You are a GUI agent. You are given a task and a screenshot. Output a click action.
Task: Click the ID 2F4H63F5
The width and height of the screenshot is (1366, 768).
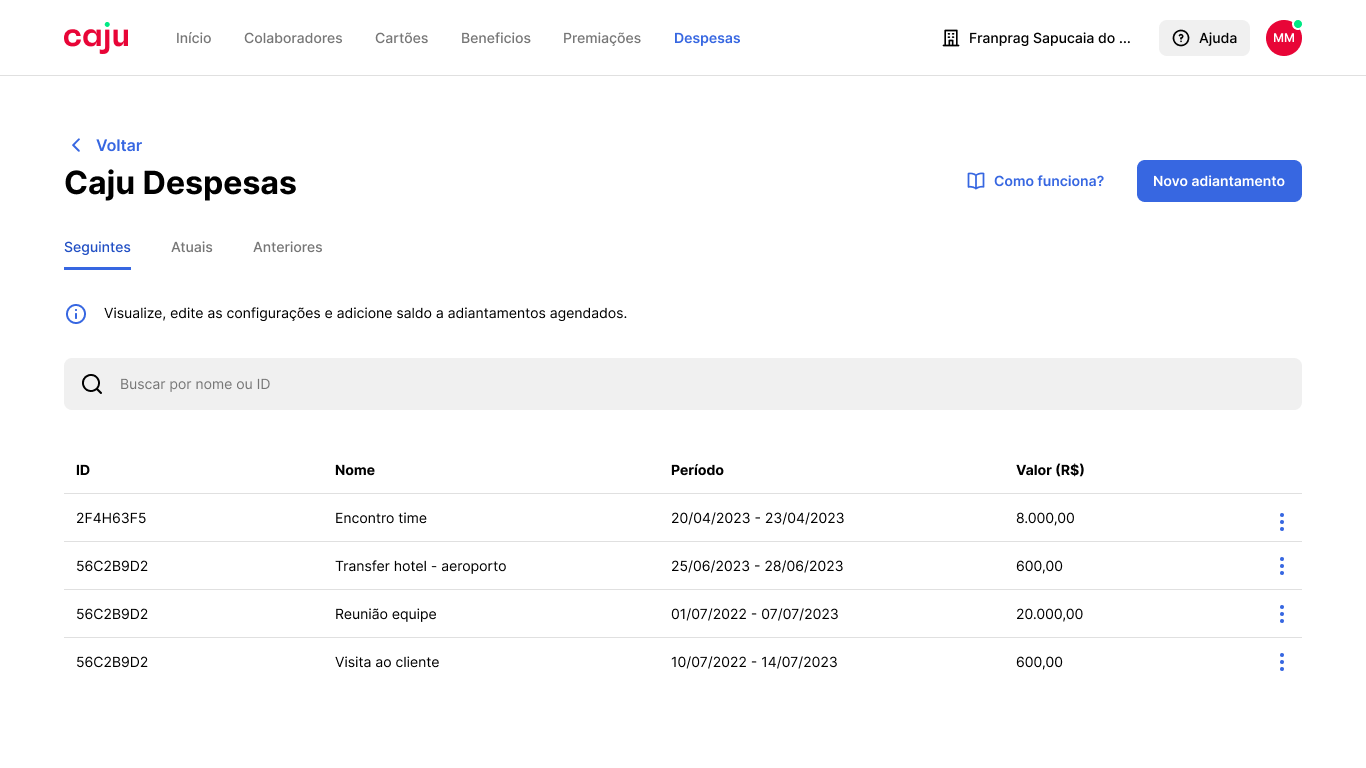[111, 518]
